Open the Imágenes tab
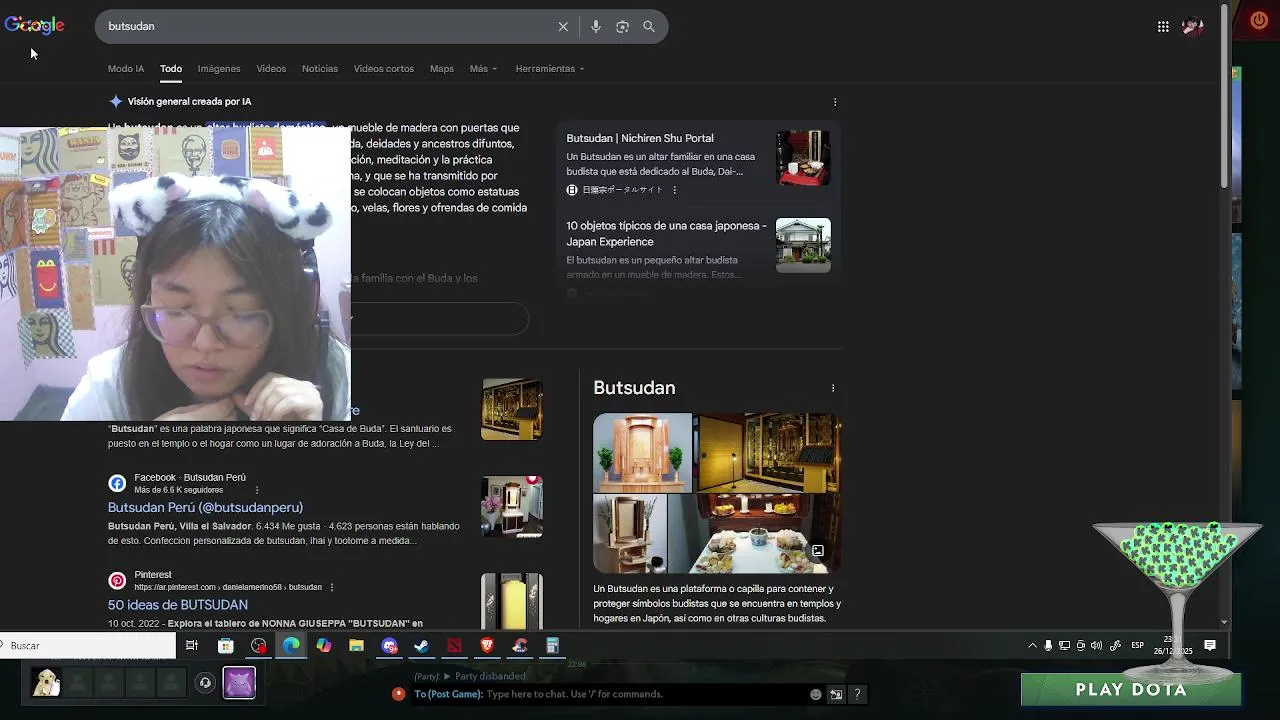This screenshot has width=1280, height=720. pos(219,69)
